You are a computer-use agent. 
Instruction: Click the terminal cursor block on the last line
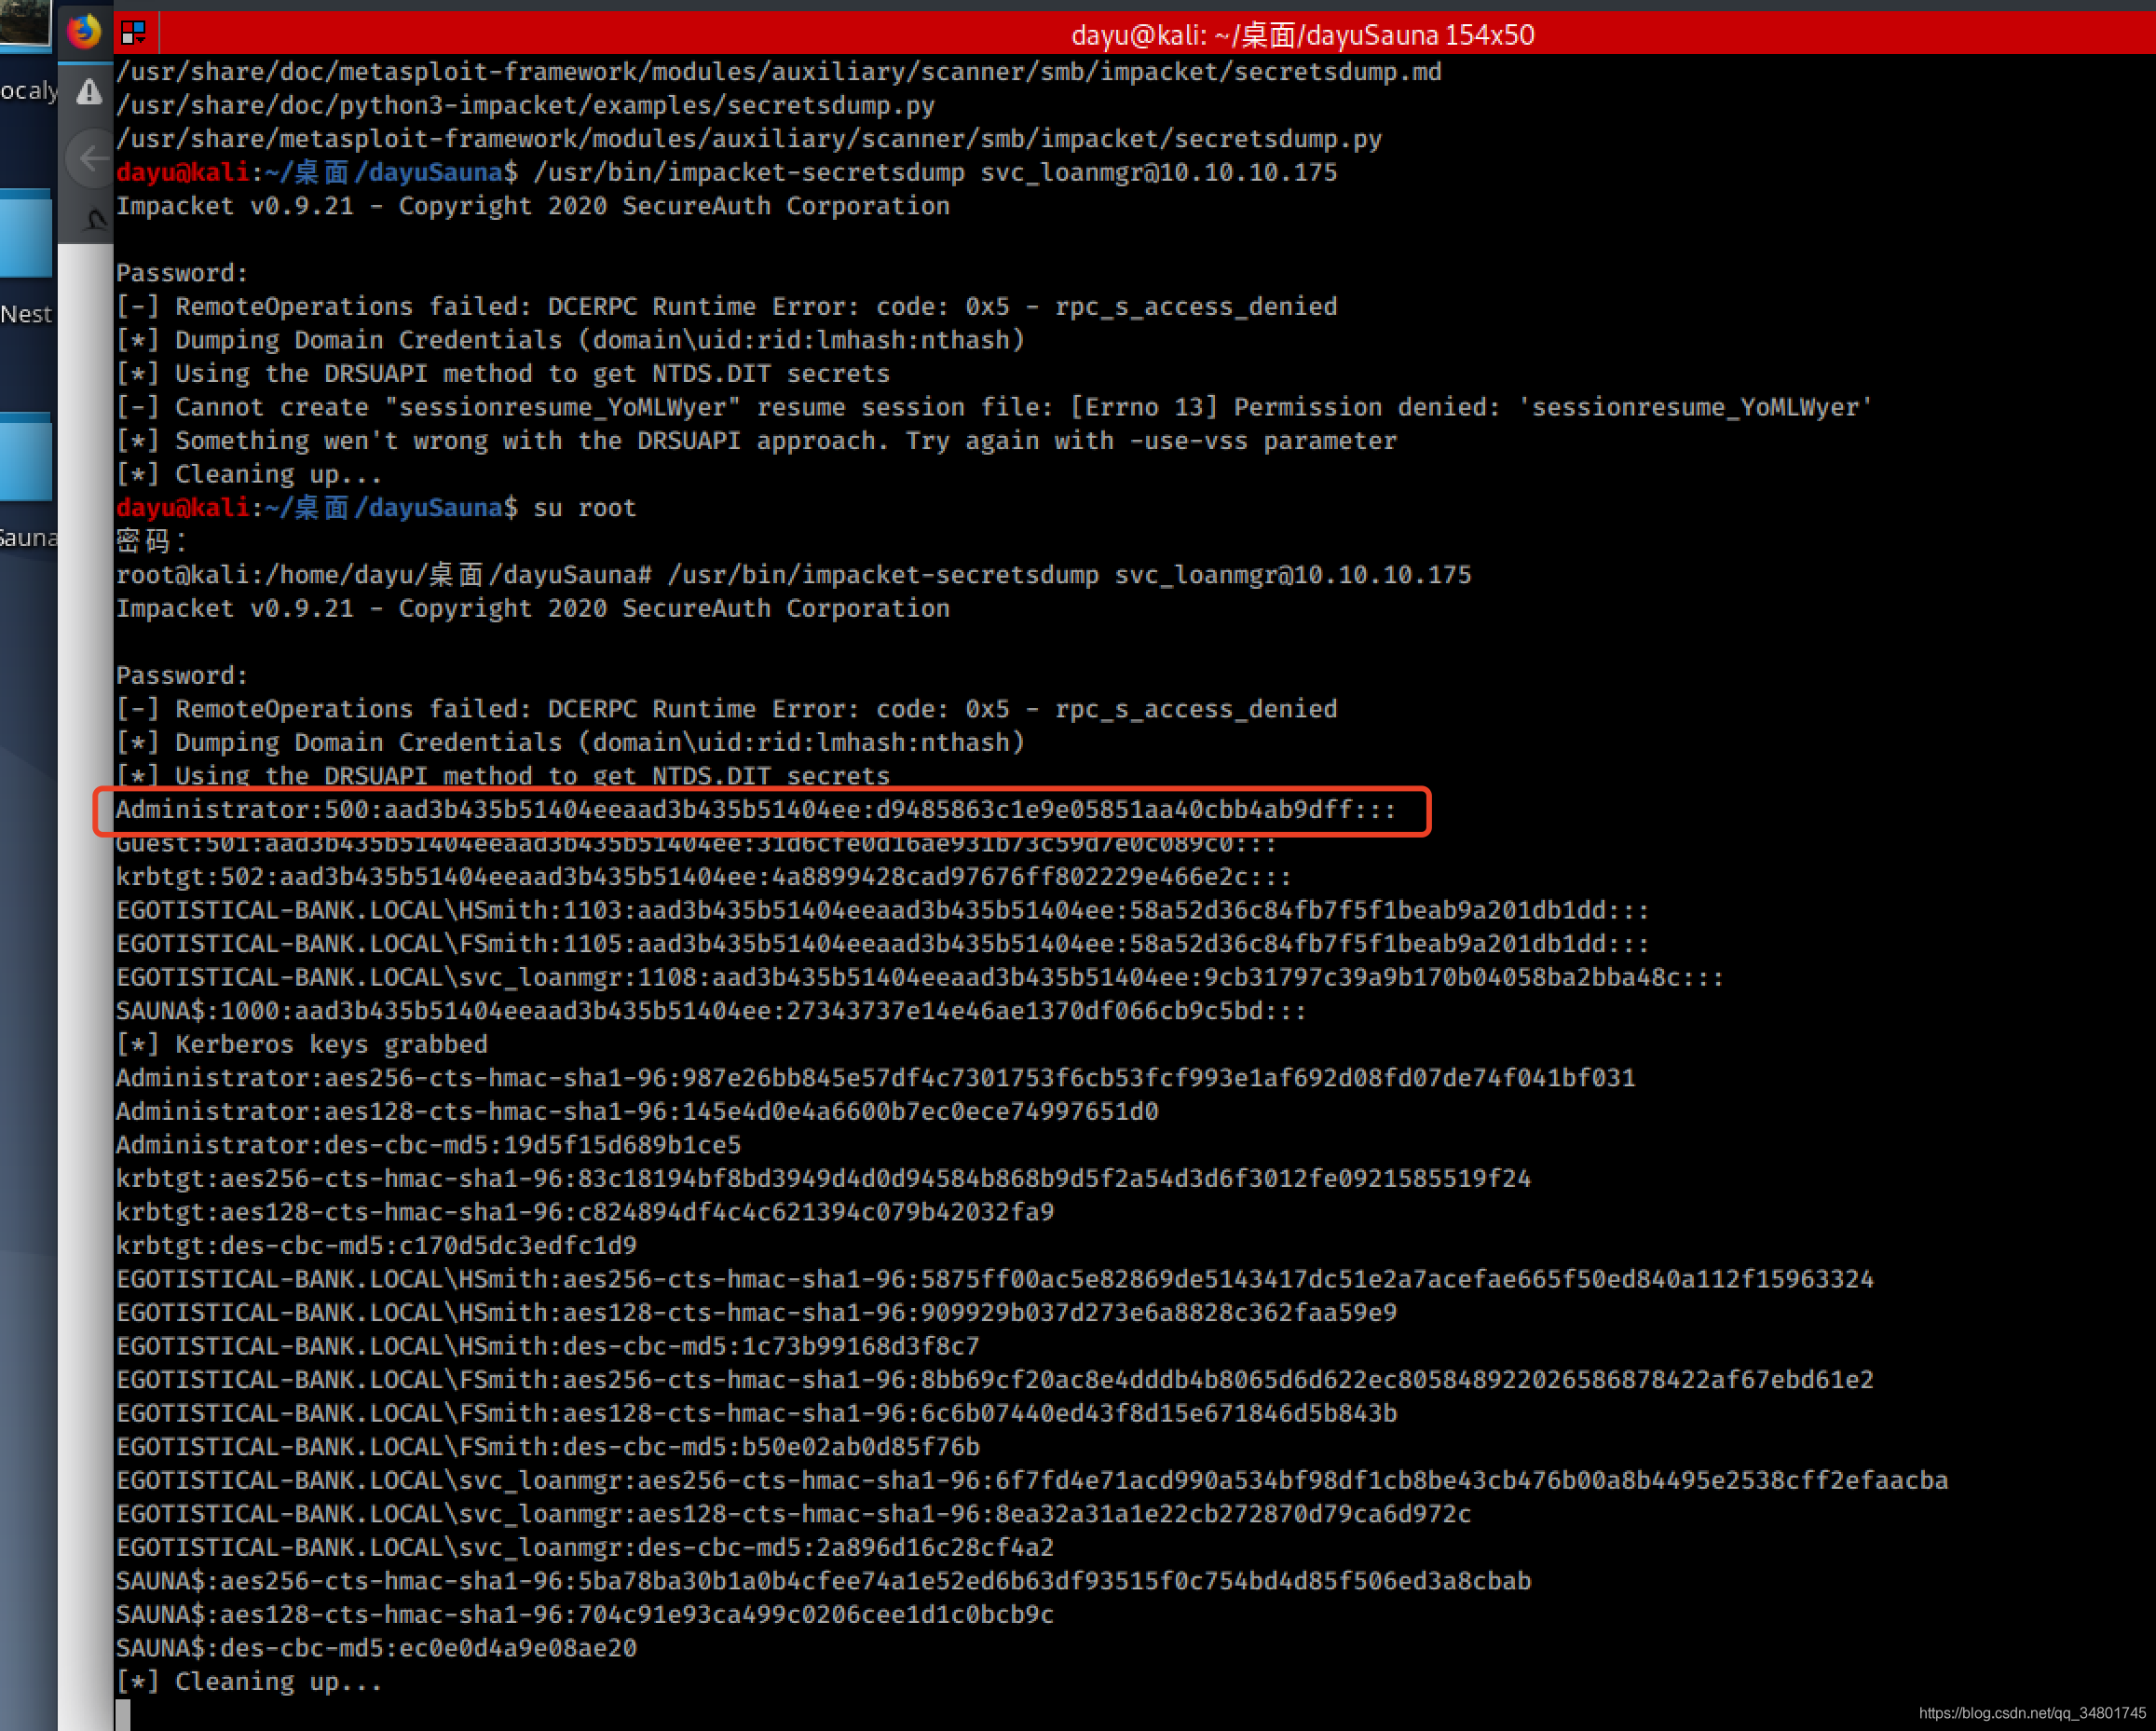(123, 1715)
